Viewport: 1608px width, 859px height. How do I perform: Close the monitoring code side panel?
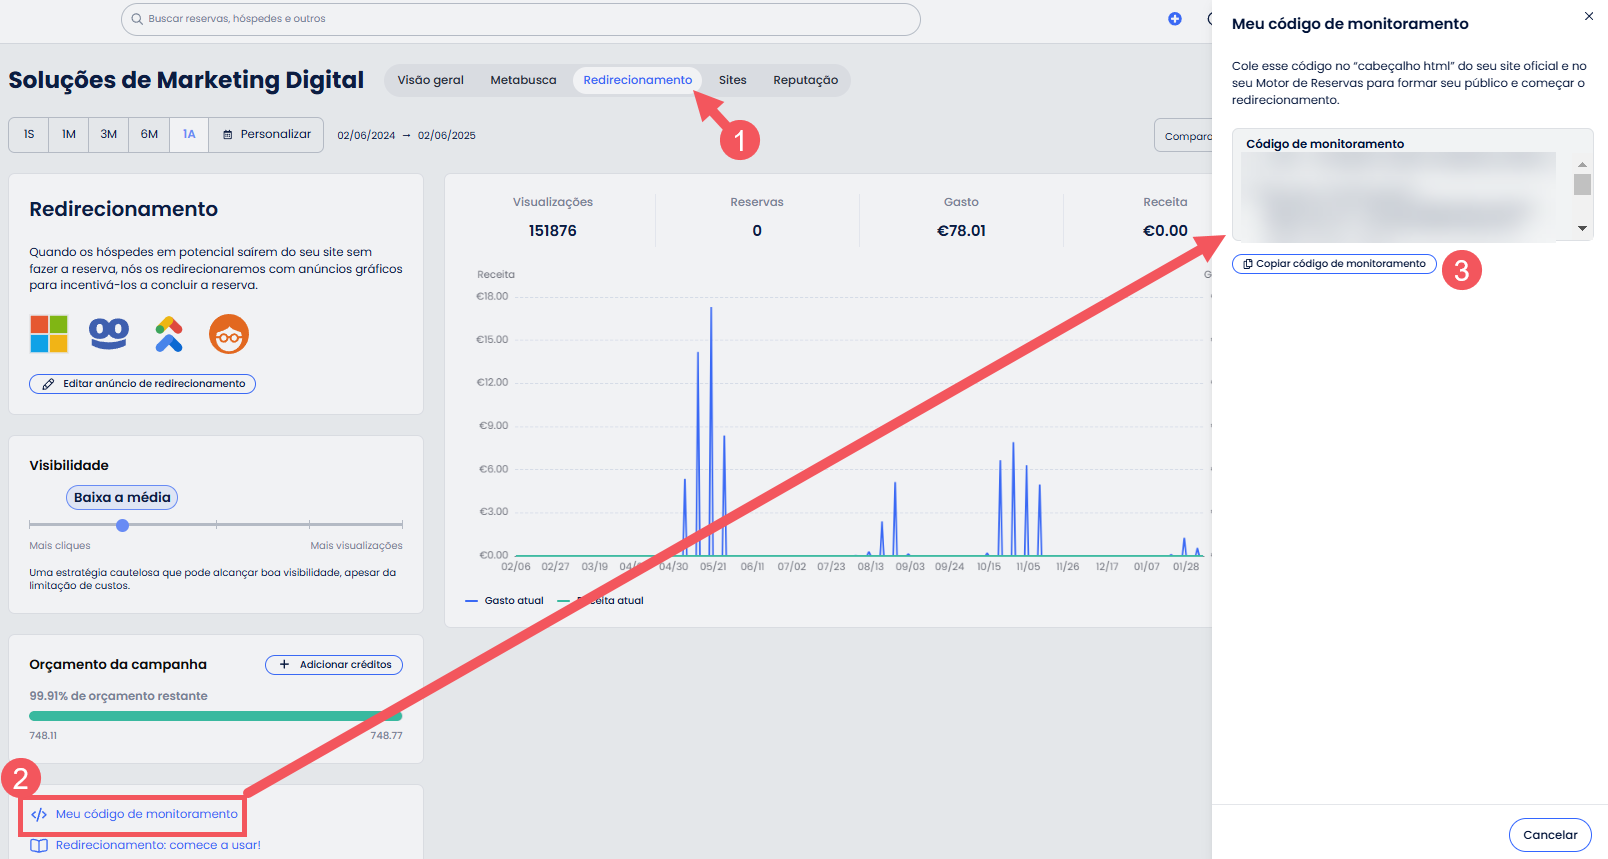coord(1589,16)
